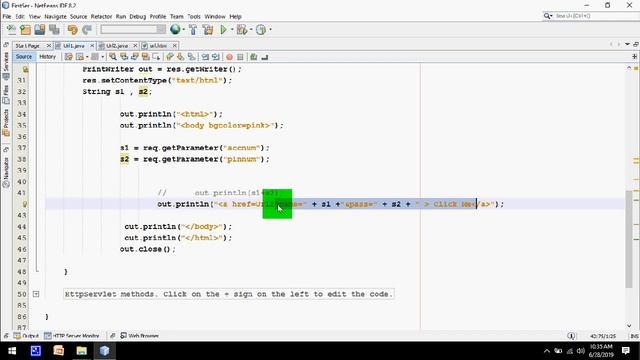The image size is (640, 360).
Task: Click the Last Edit editor icon
Action: [x=69, y=57]
